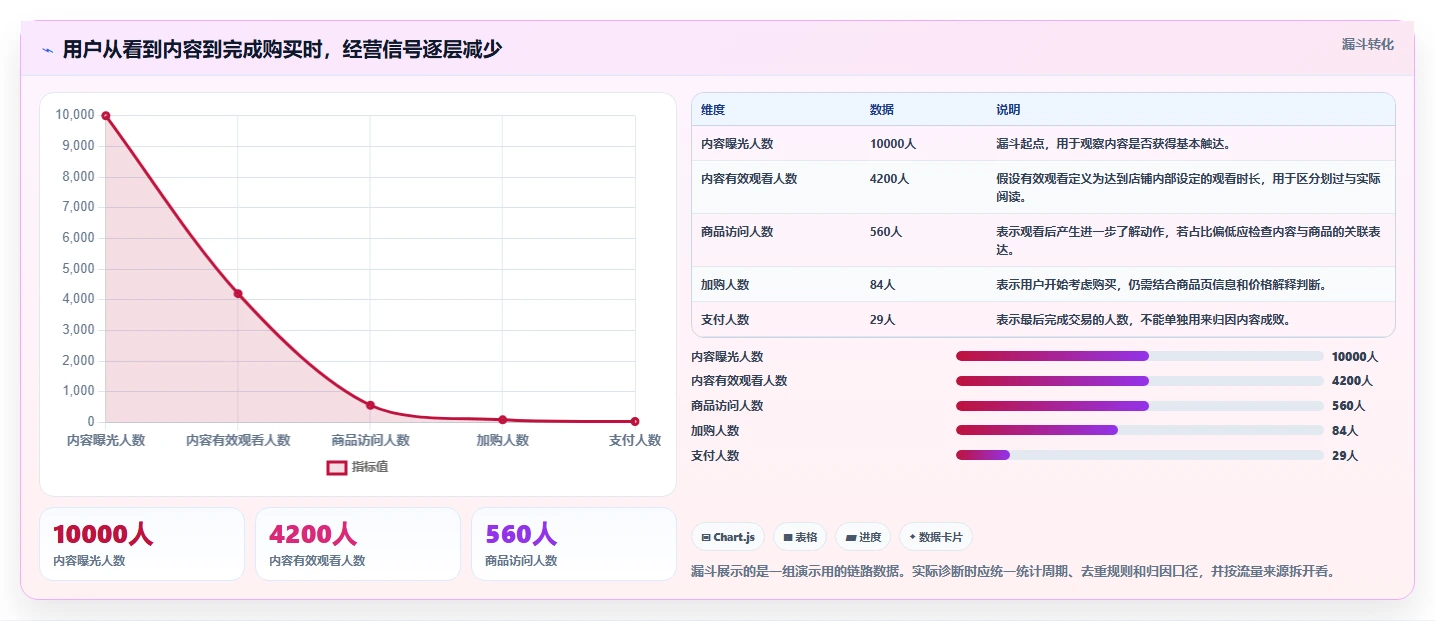This screenshot has height=621, width=1435.
Task: Click the 4200人 table cell
Action: [889, 179]
